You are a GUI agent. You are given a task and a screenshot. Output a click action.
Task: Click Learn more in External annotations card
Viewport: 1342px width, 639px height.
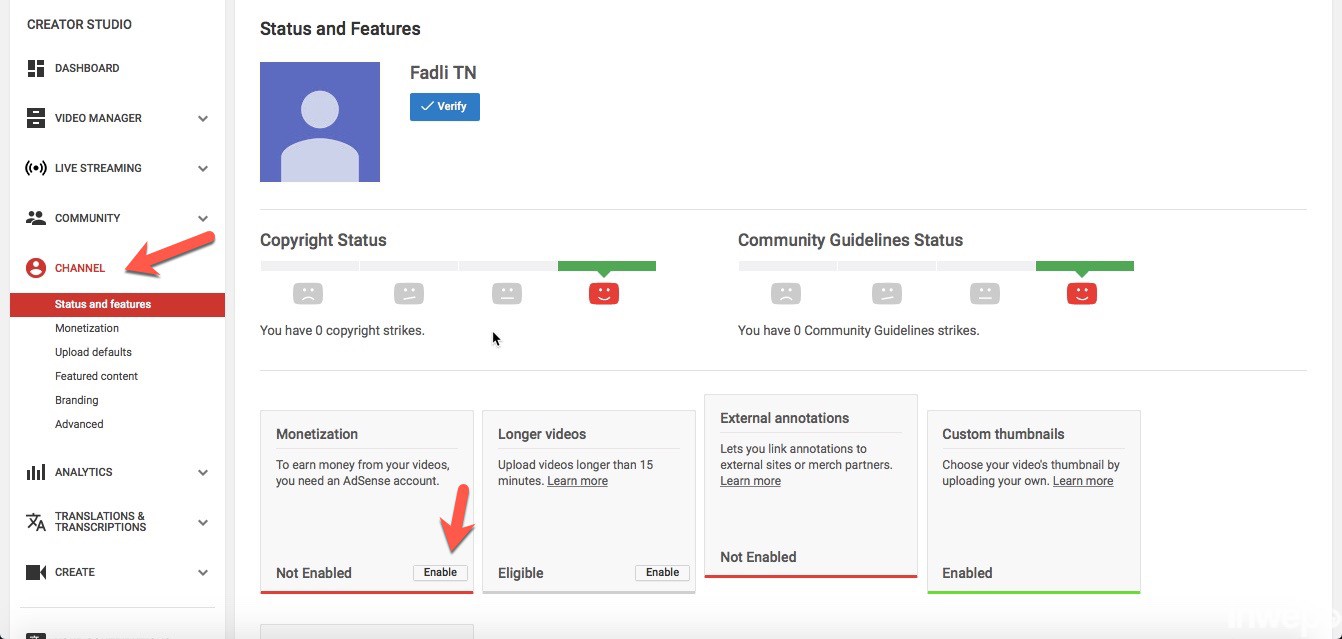(750, 481)
